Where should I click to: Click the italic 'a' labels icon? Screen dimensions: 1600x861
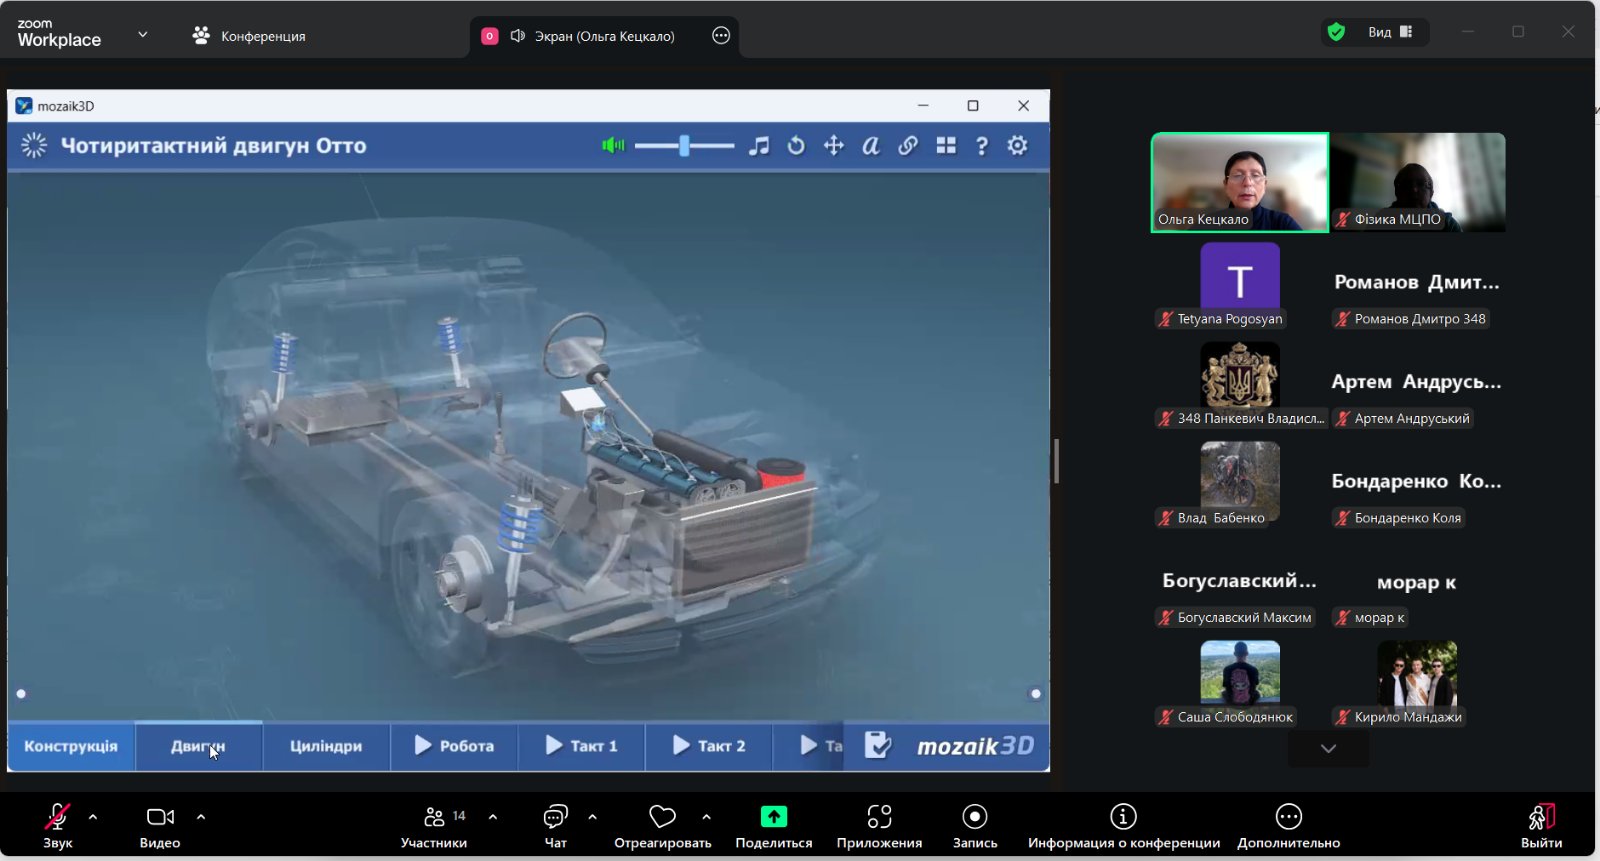pyautogui.click(x=871, y=146)
